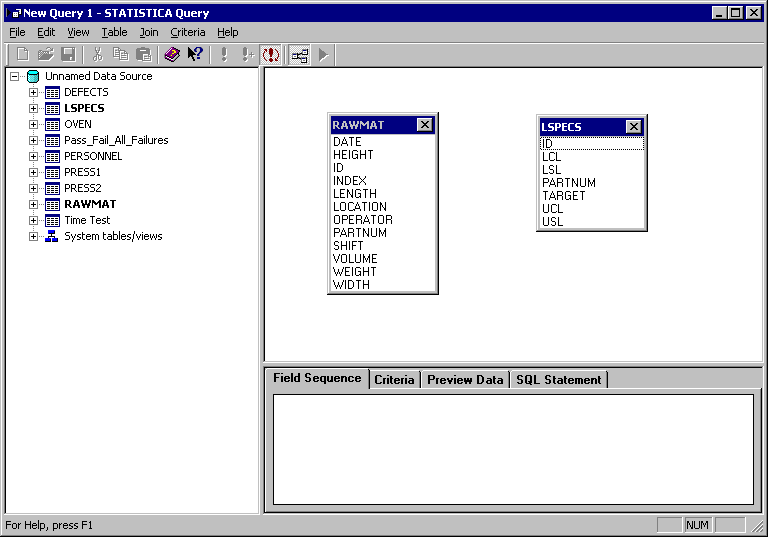Viewport: 768px width, 537px height.
Task: Close the RAWMAT table box
Action: pos(425,125)
